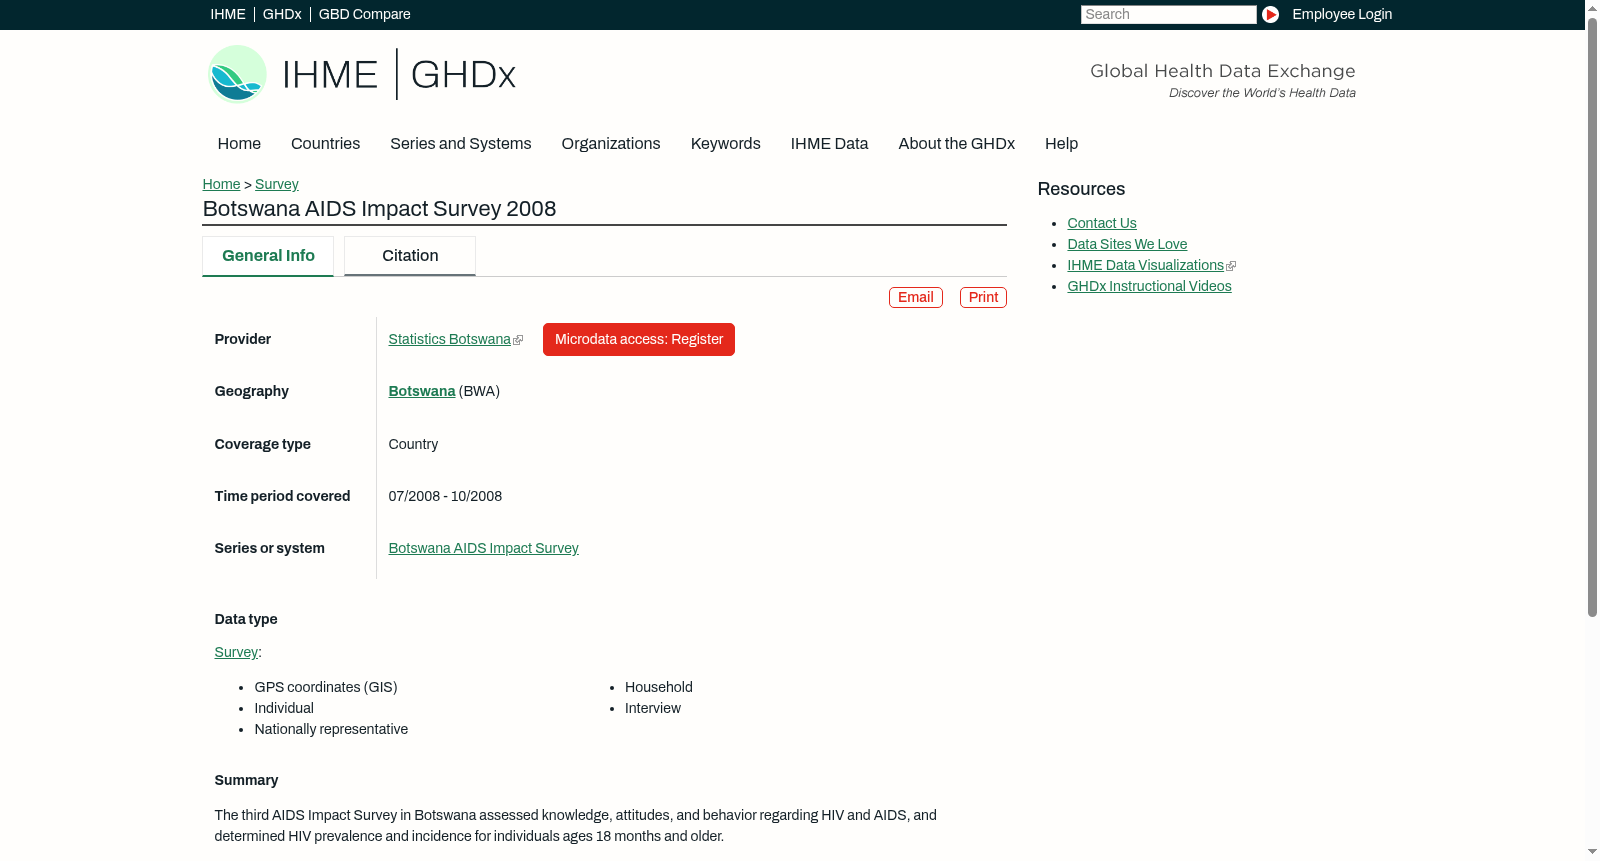Viewport: 1600px width, 861px height.
Task: Open the GHDx wordmark in header
Action: click(x=463, y=75)
